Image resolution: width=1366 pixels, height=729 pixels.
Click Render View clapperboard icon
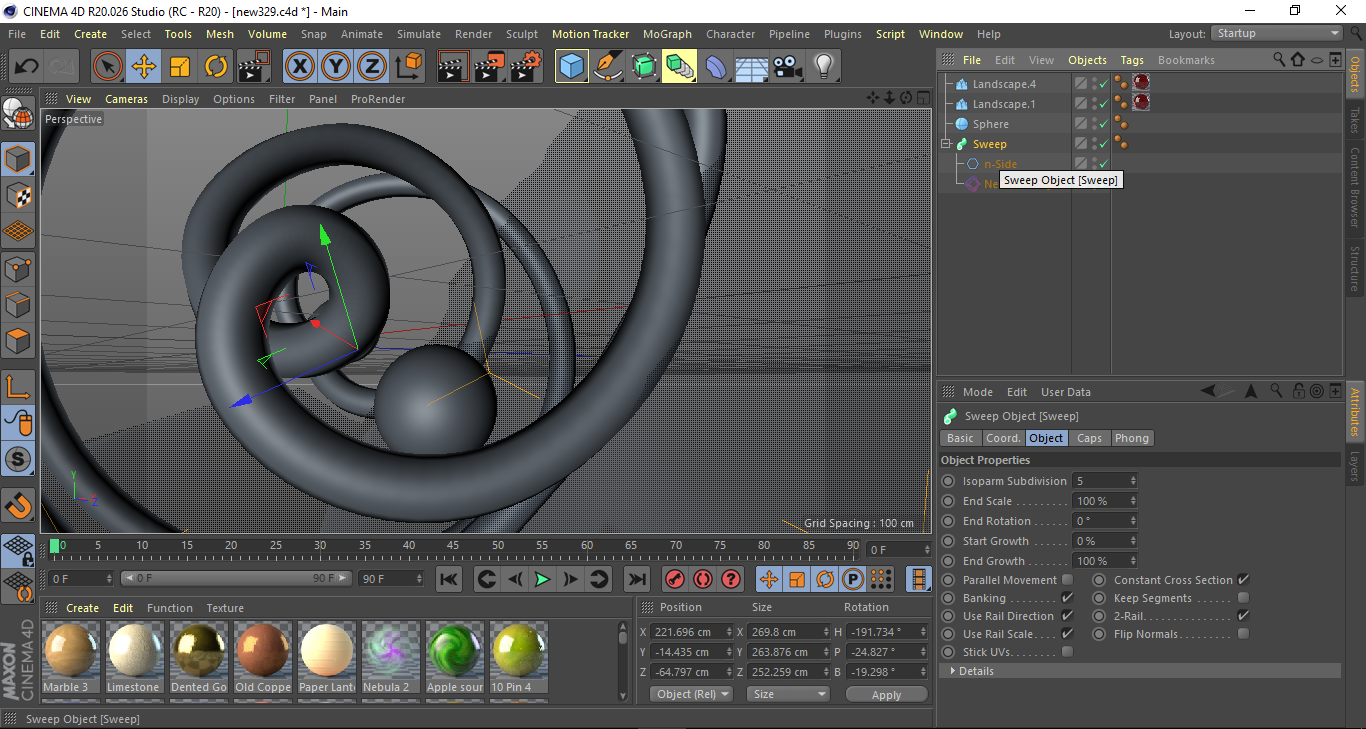[453, 67]
